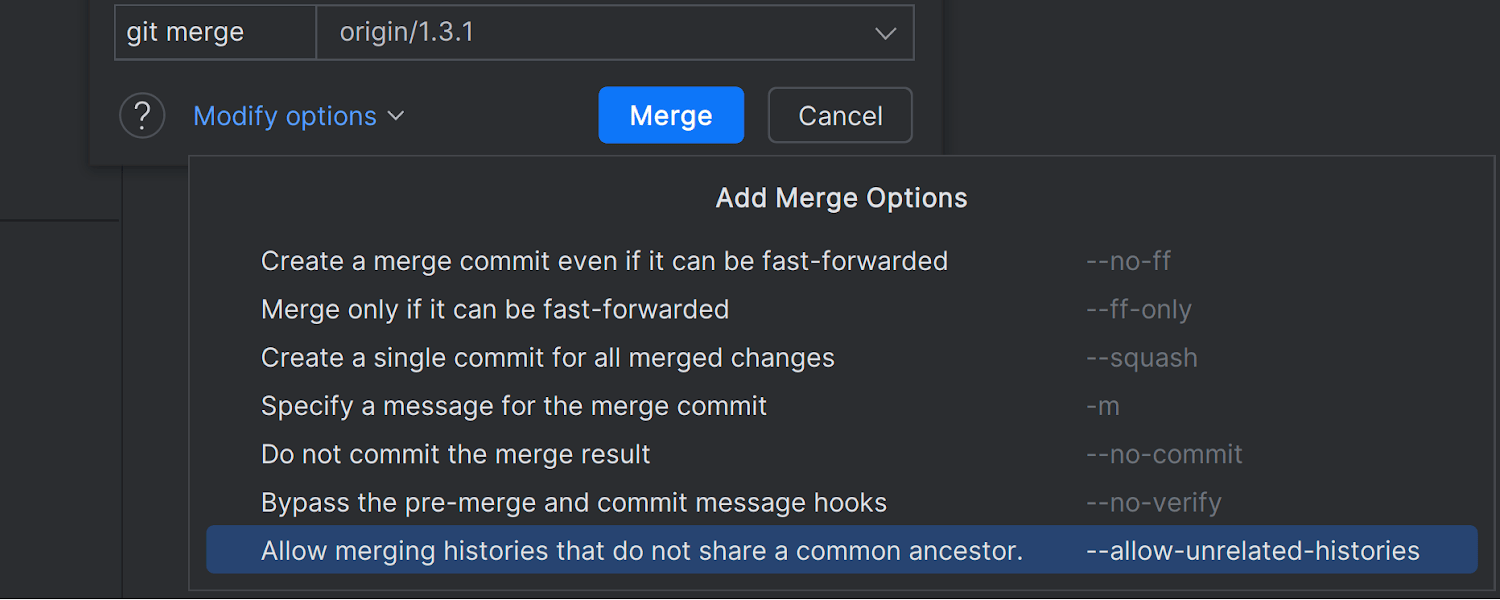Image resolution: width=1500 pixels, height=600 pixels.
Task: Choose Bypass the pre-merge and commit message hooks
Action: click(x=842, y=501)
